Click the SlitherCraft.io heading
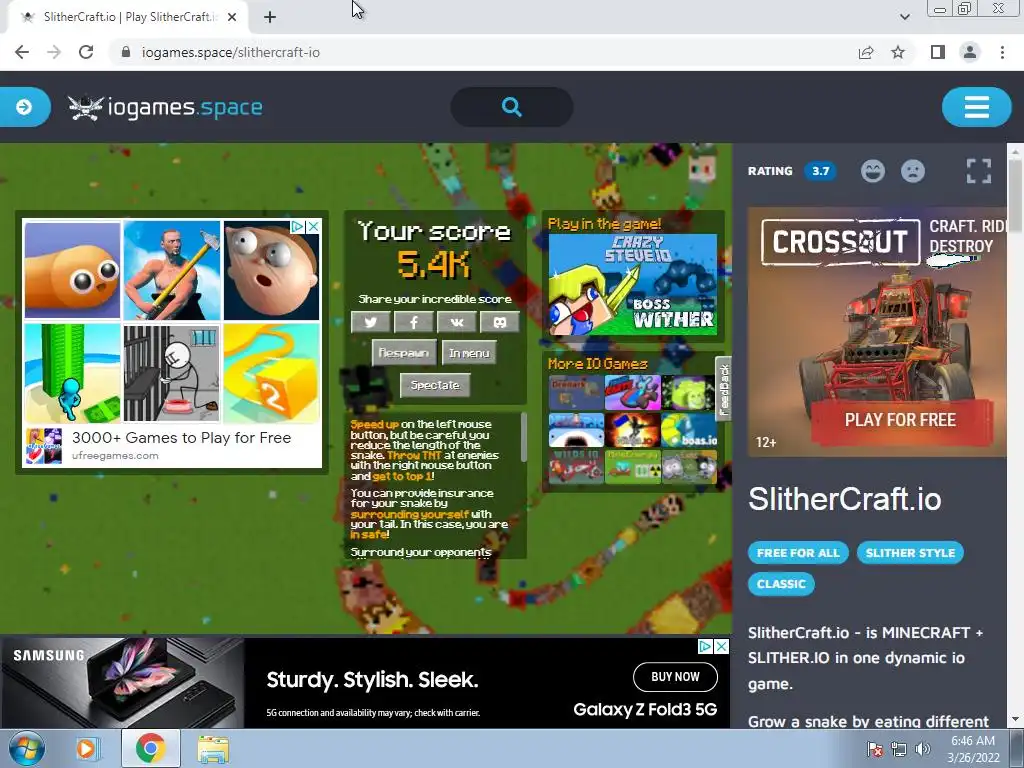This screenshot has width=1024, height=768. coord(844,499)
